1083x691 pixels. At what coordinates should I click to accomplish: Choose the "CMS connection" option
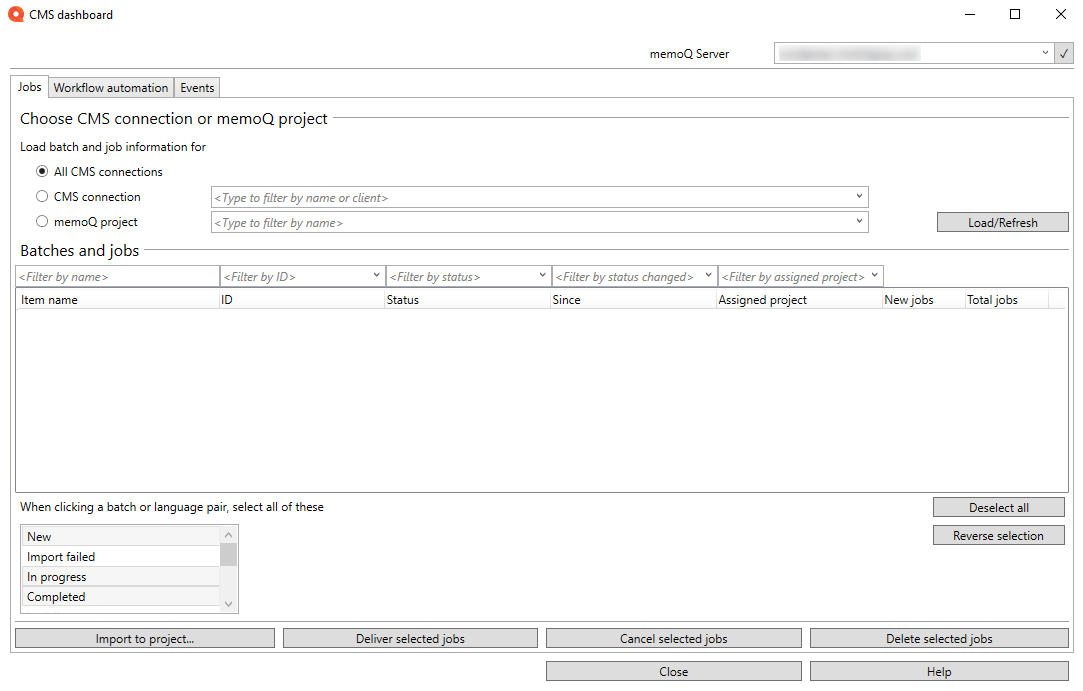42,196
